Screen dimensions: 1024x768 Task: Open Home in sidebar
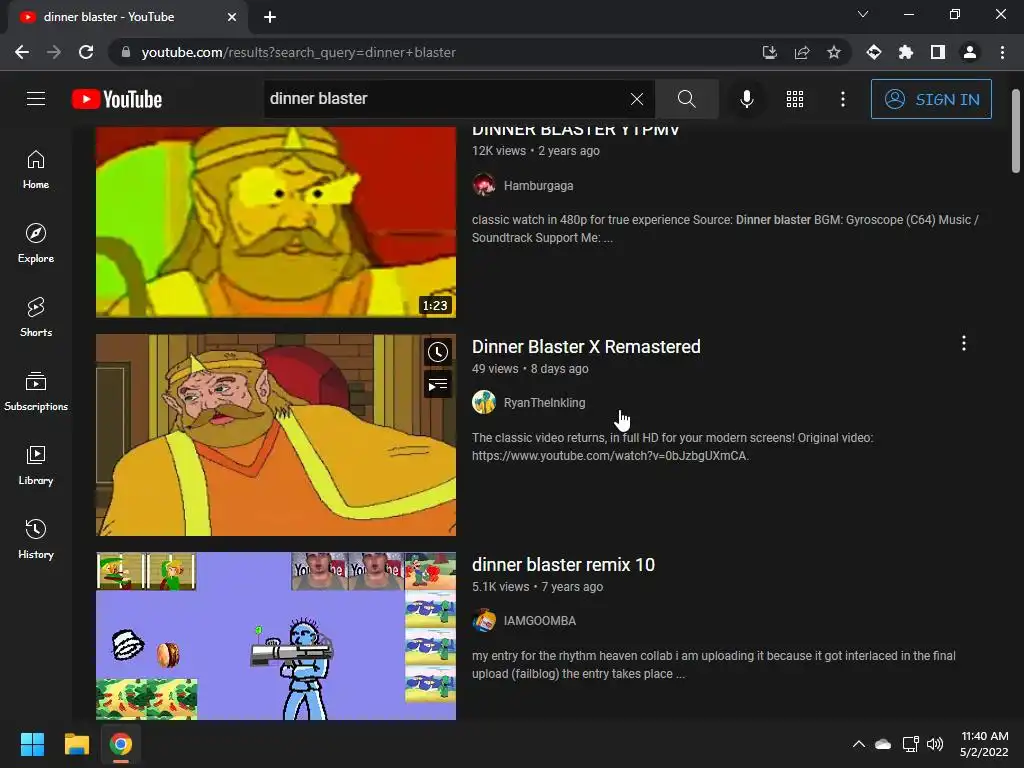coord(36,169)
